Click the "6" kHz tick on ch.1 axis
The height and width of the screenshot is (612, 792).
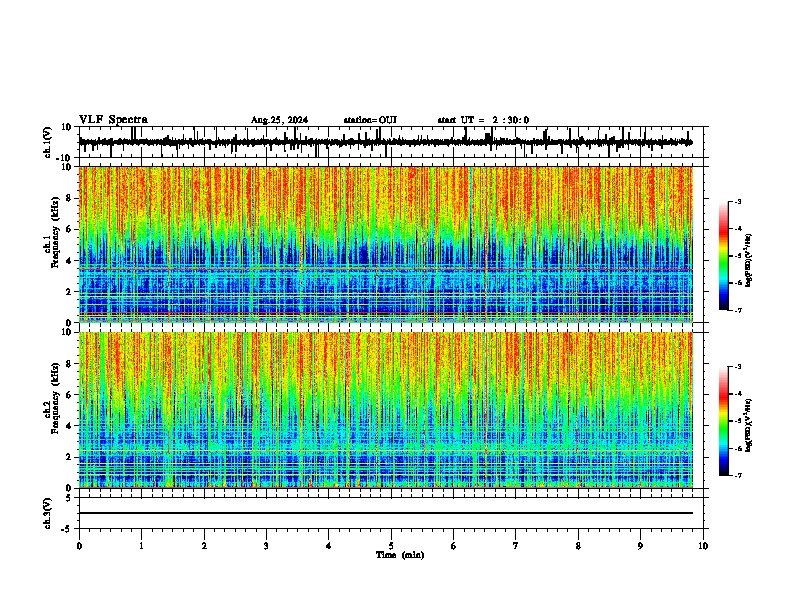click(69, 229)
